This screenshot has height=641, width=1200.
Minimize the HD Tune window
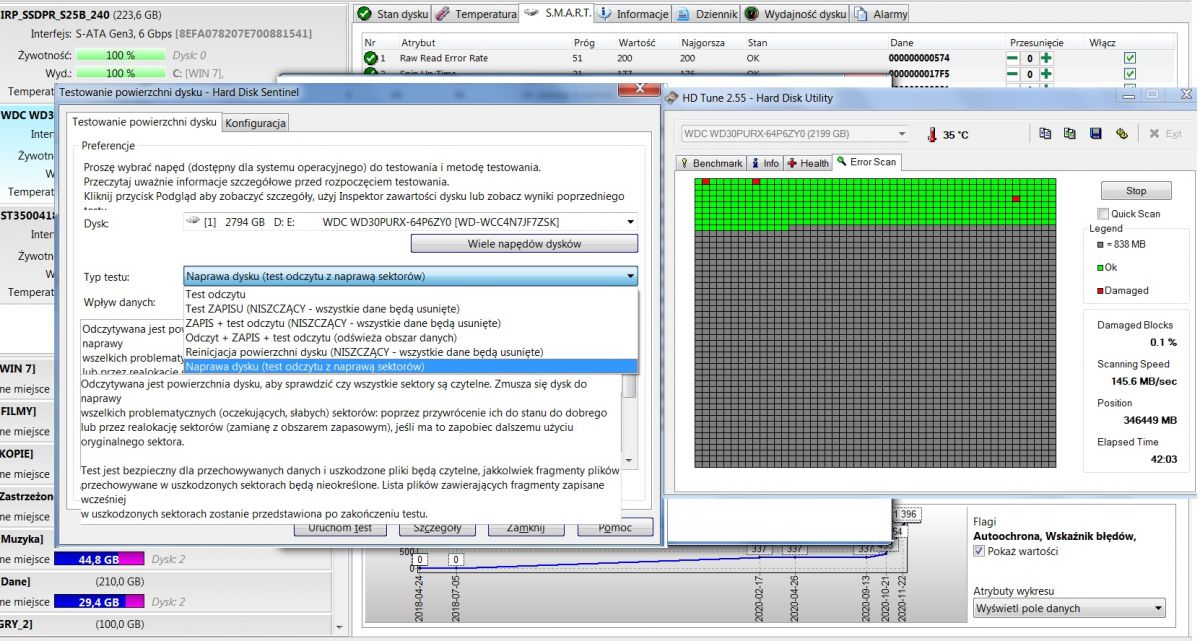1128,94
